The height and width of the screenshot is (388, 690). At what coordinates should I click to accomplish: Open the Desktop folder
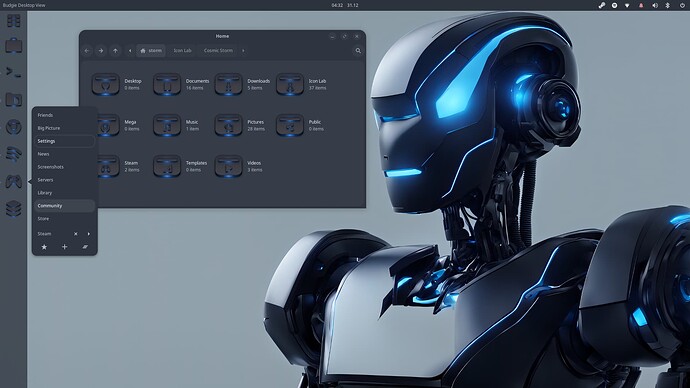106,84
